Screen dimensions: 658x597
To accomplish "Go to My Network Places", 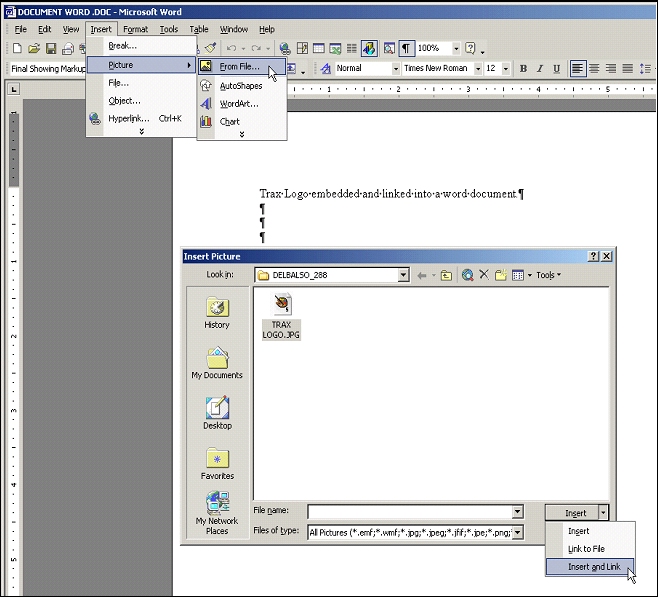I will click(217, 513).
